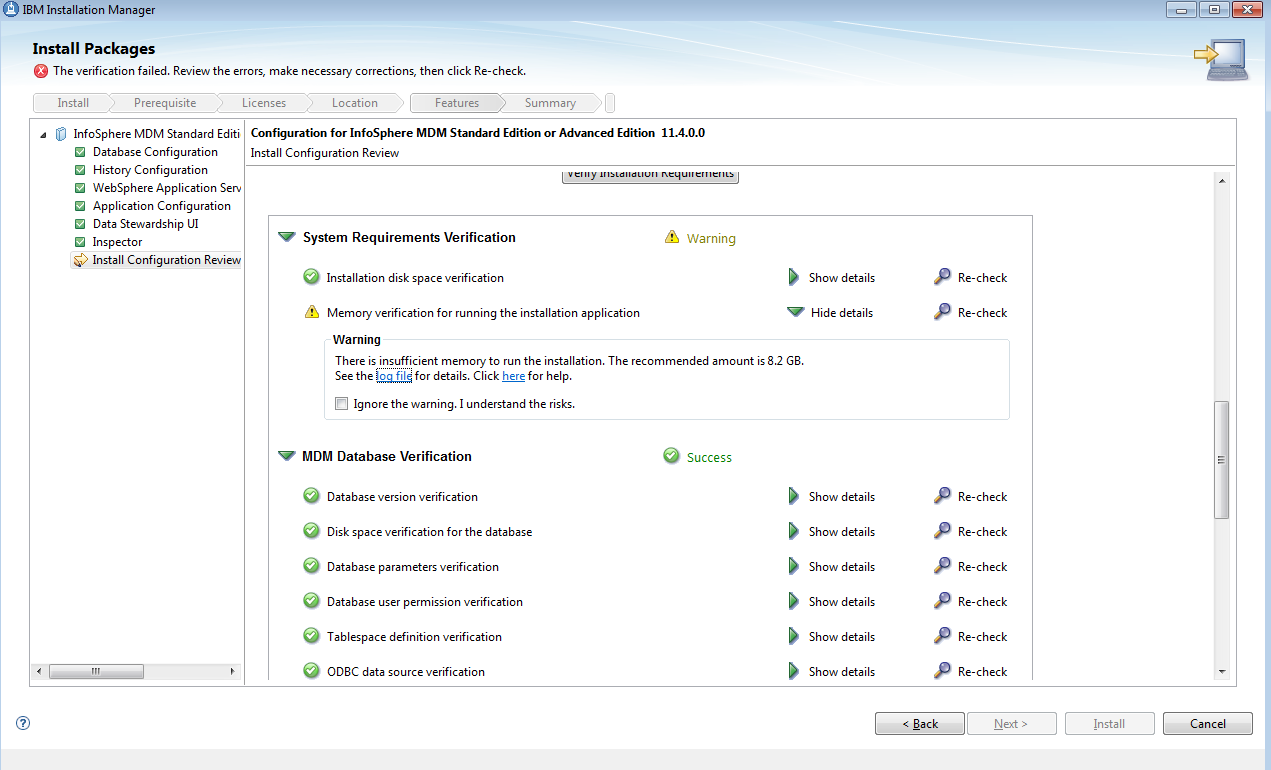Click green check icon beside ODBC data source verification

pyautogui.click(x=311, y=671)
